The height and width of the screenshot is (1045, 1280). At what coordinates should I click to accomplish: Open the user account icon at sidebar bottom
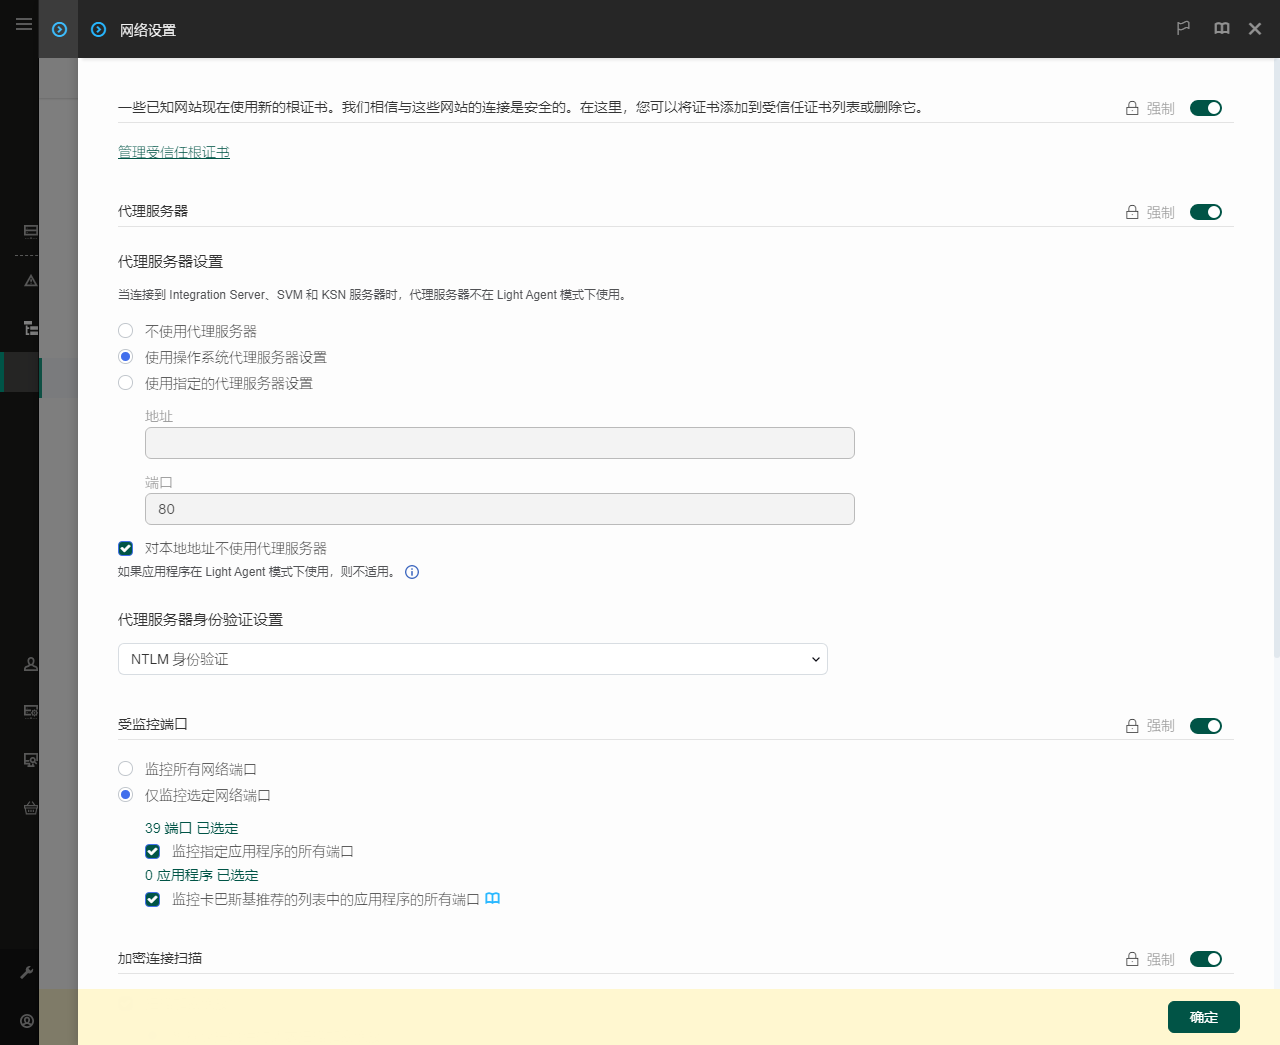[x=27, y=1021]
